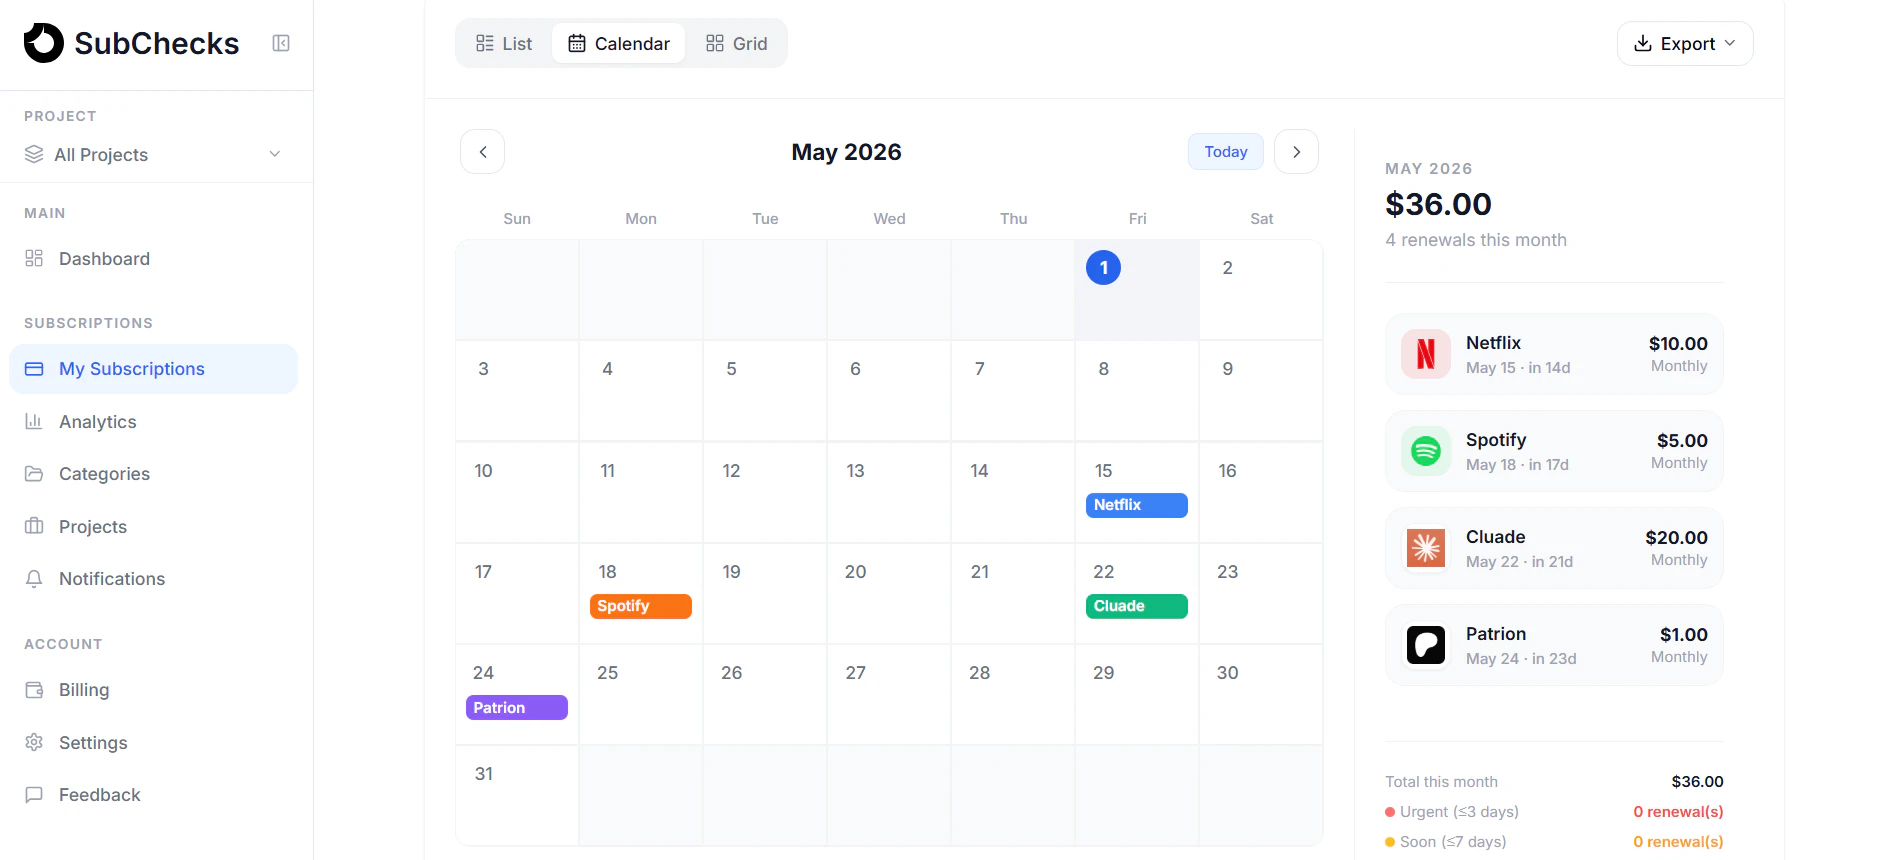The width and height of the screenshot is (1882, 860).
Task: Go to previous month arrow
Action: (482, 152)
